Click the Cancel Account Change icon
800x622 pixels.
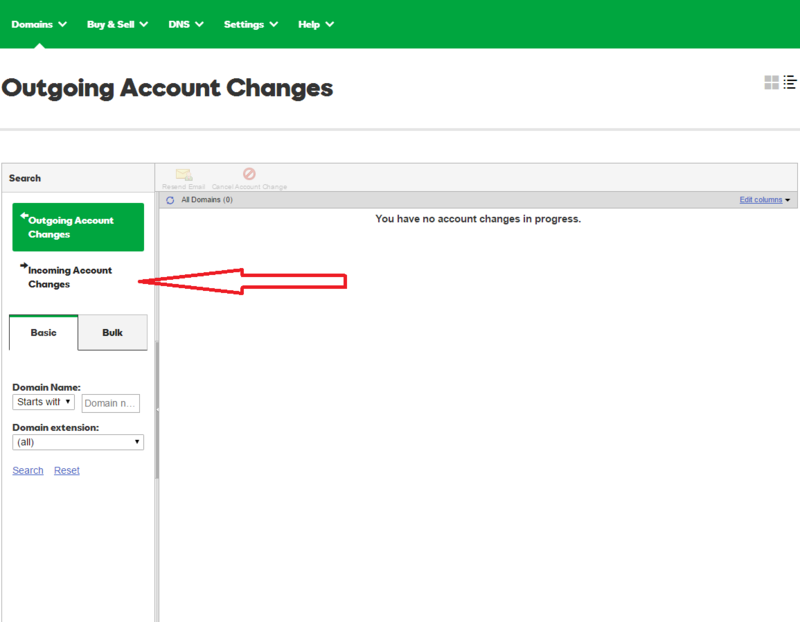pos(249,174)
